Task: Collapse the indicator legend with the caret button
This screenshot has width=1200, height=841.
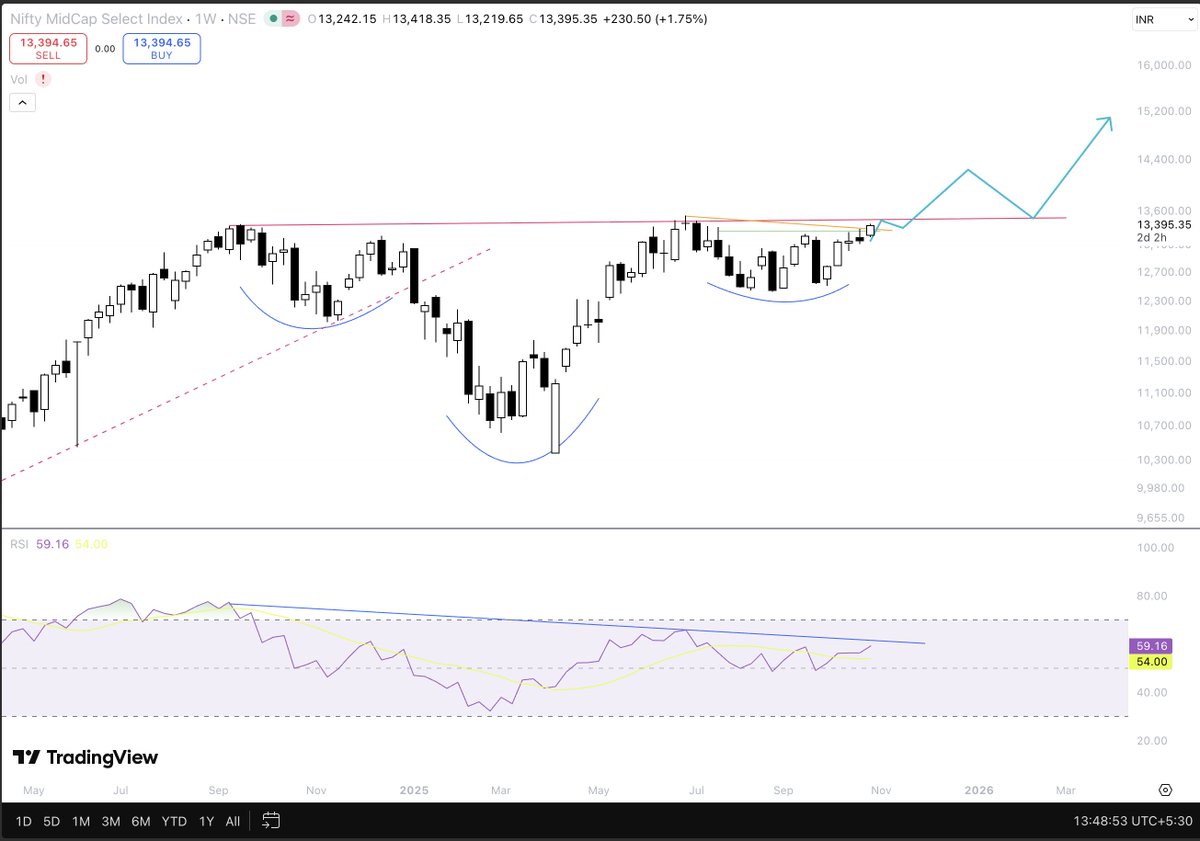Action: [x=22, y=102]
